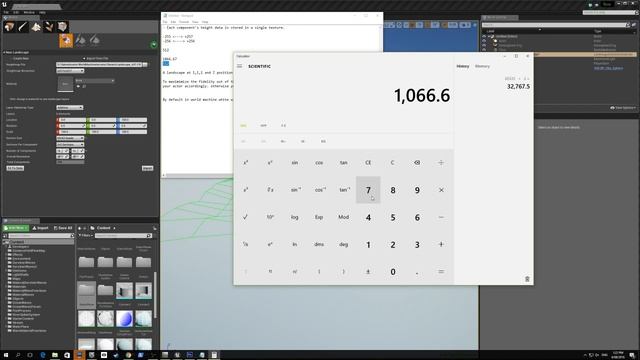Toggle visibility eye of first outliner row
The width and height of the screenshot is (640, 360).
[484, 36]
